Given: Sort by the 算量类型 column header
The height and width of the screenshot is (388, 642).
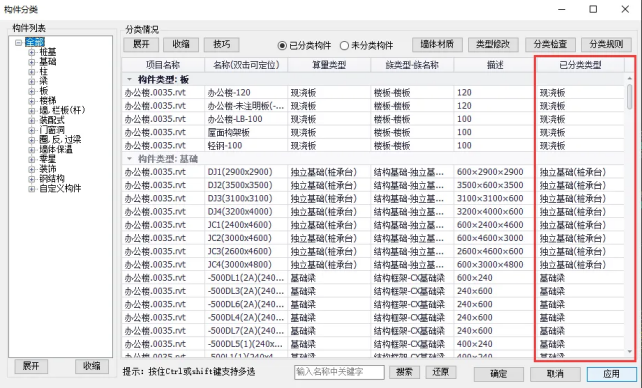Looking at the screenshot, I should pyautogui.click(x=329, y=65).
